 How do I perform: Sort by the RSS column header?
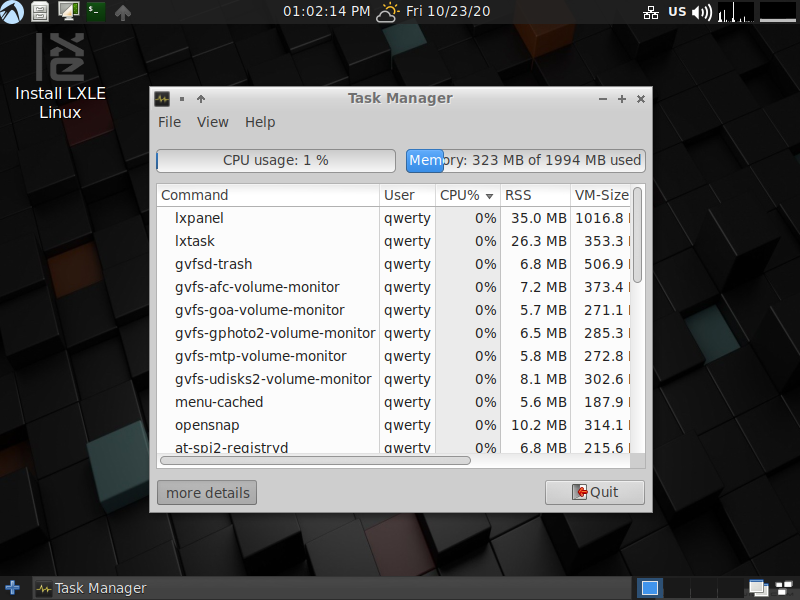[535, 195]
